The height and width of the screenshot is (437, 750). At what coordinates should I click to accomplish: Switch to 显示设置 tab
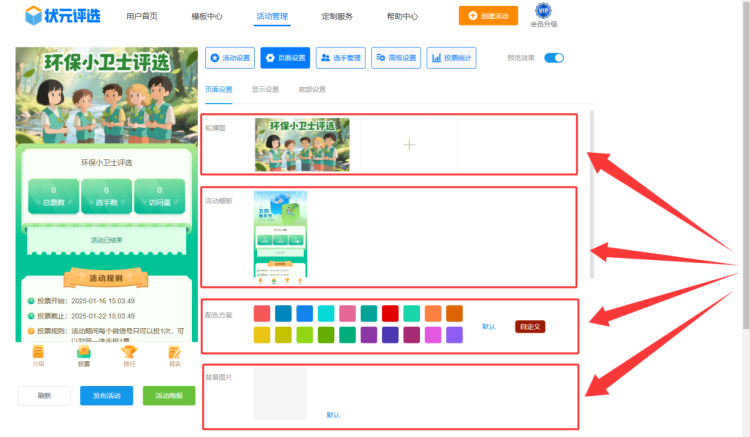click(x=265, y=90)
